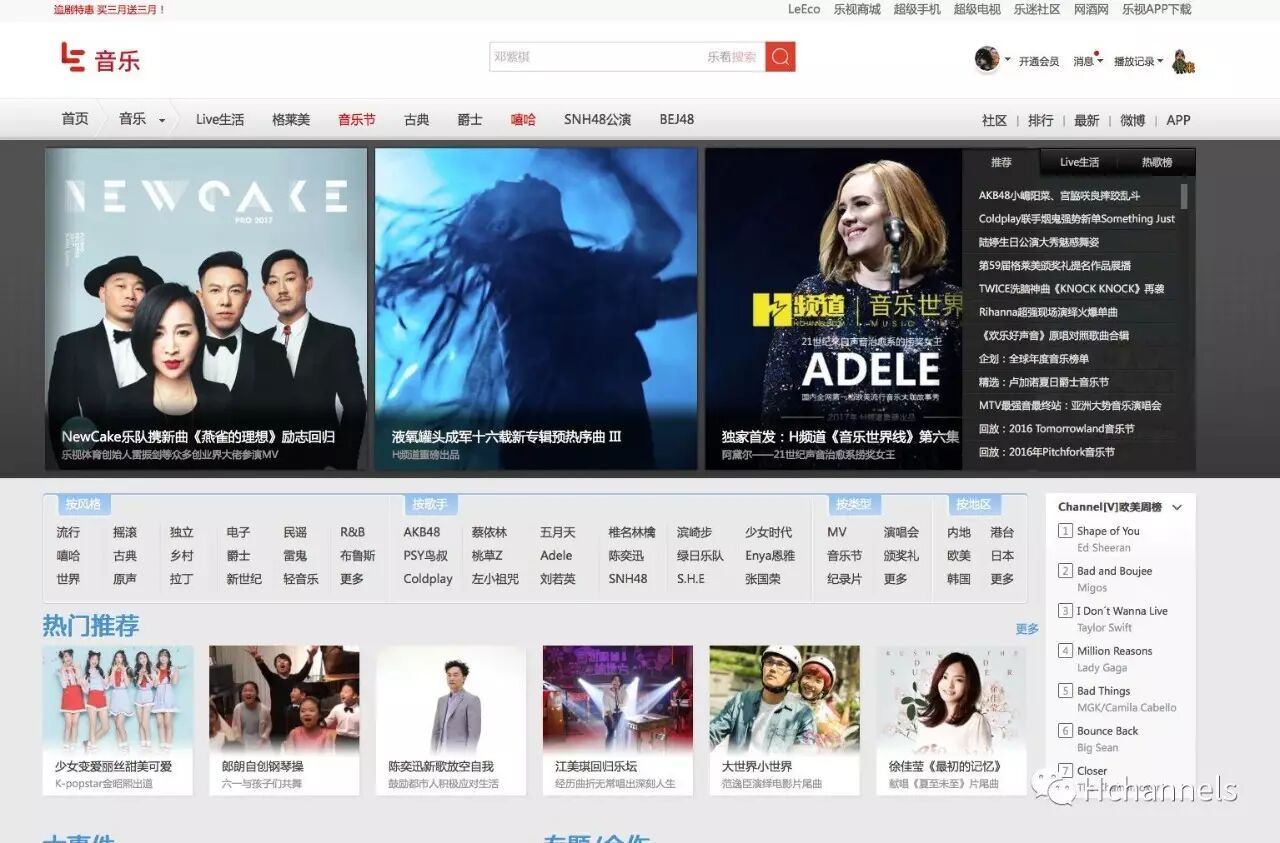Open the NewCake band banner image
The height and width of the screenshot is (843, 1280).
pyautogui.click(x=206, y=309)
